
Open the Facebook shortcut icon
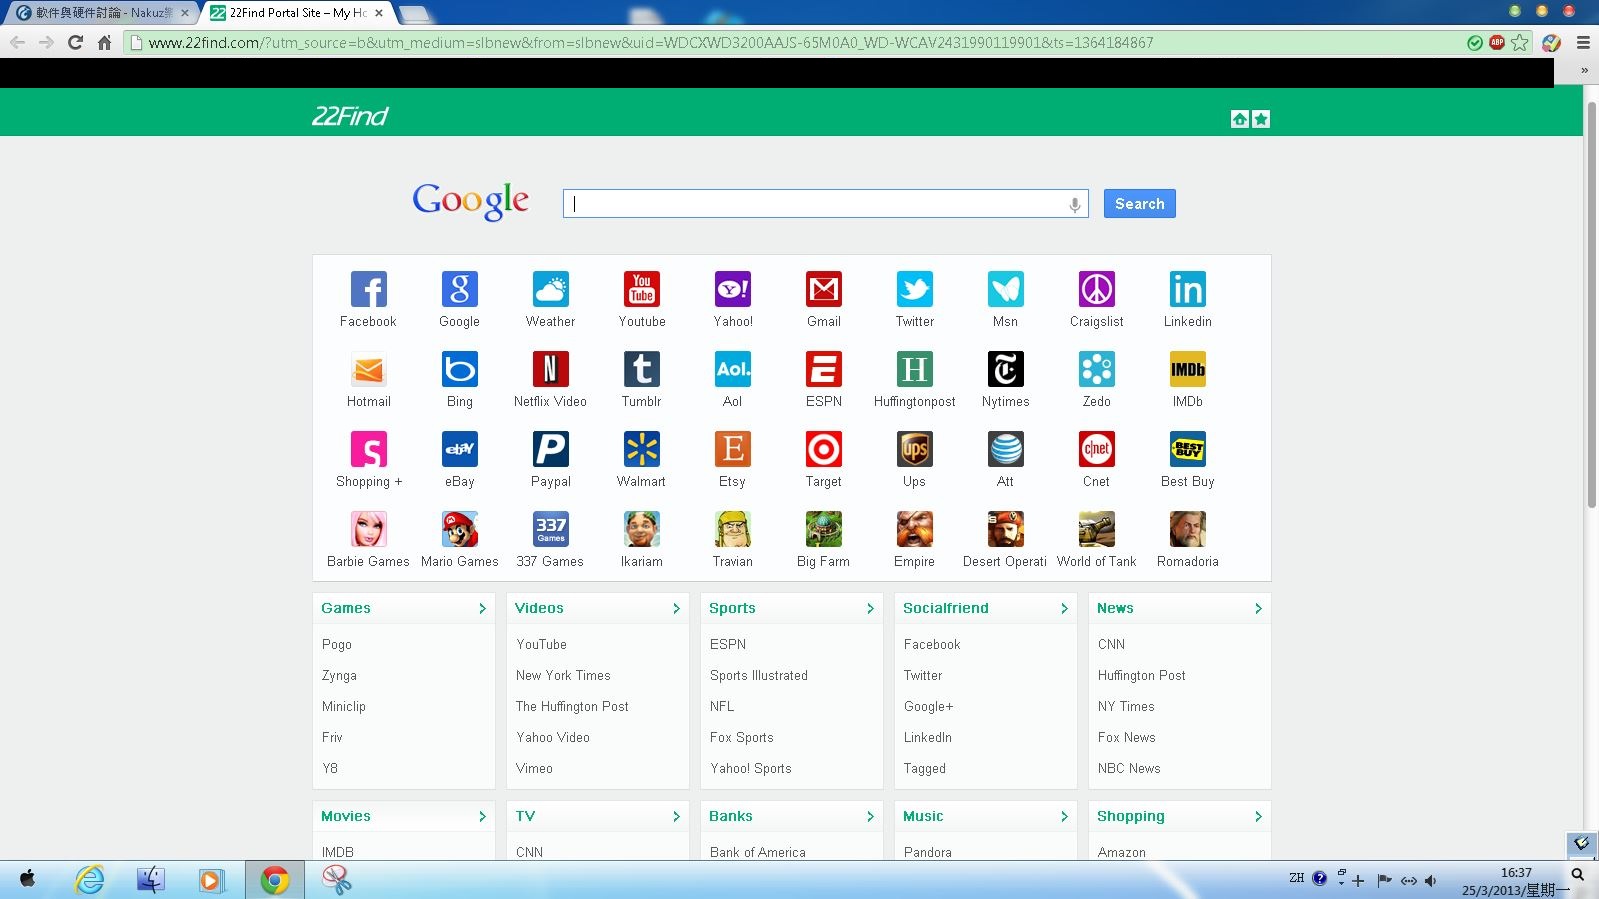[x=368, y=290]
